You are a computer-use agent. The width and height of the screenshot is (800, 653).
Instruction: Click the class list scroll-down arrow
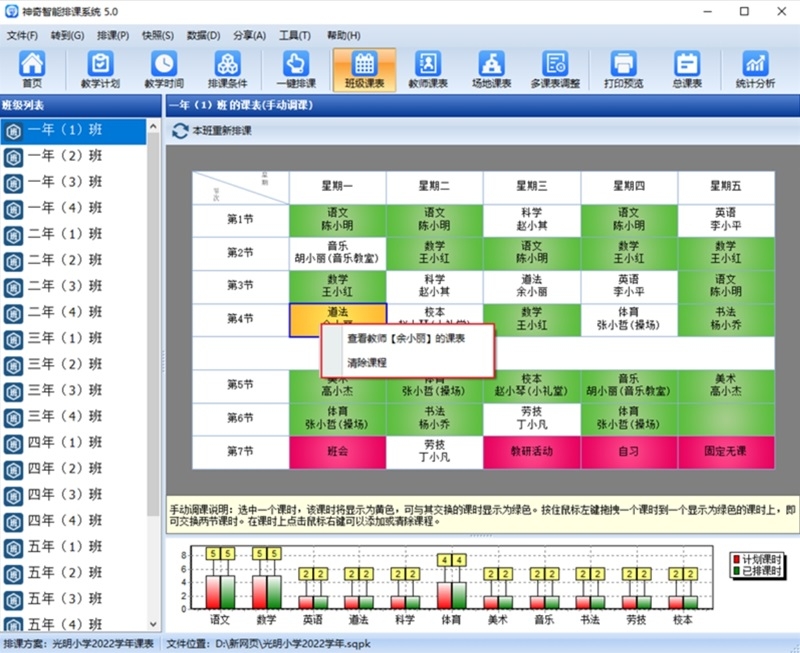coord(154,624)
